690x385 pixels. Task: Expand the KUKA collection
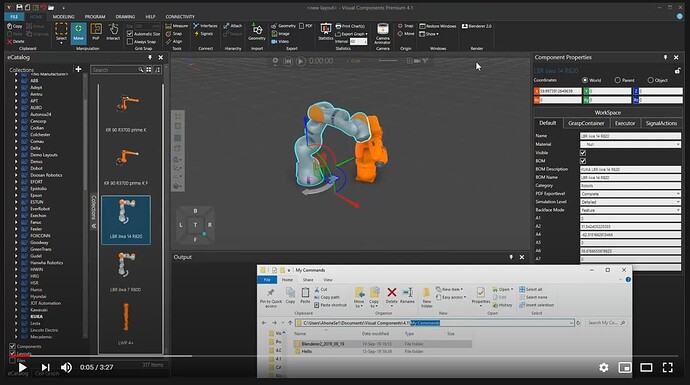(16, 316)
